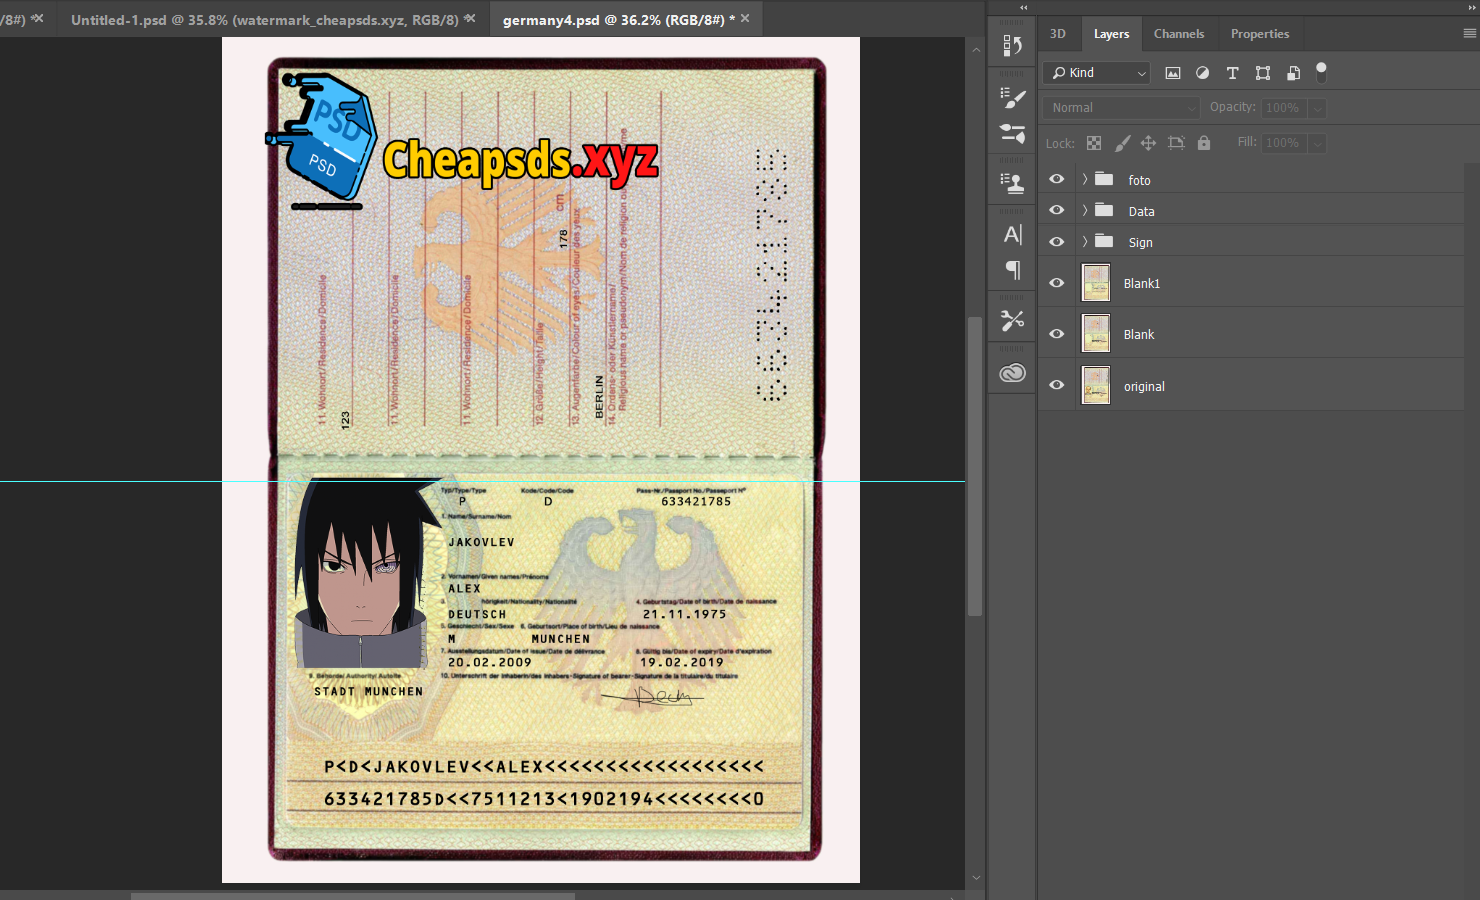Open the Clone Source panel icon
This screenshot has height=900, width=1480.
point(1012,183)
